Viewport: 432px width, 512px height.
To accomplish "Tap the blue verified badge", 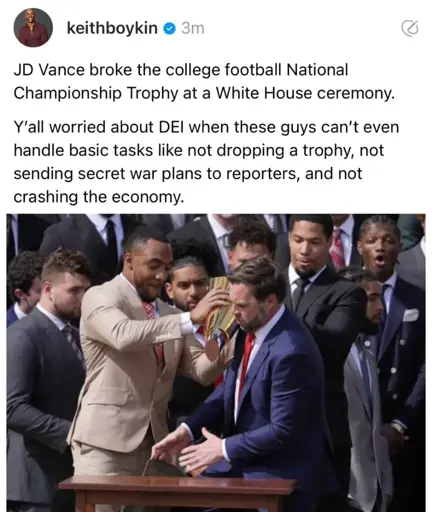I will [x=169, y=28].
